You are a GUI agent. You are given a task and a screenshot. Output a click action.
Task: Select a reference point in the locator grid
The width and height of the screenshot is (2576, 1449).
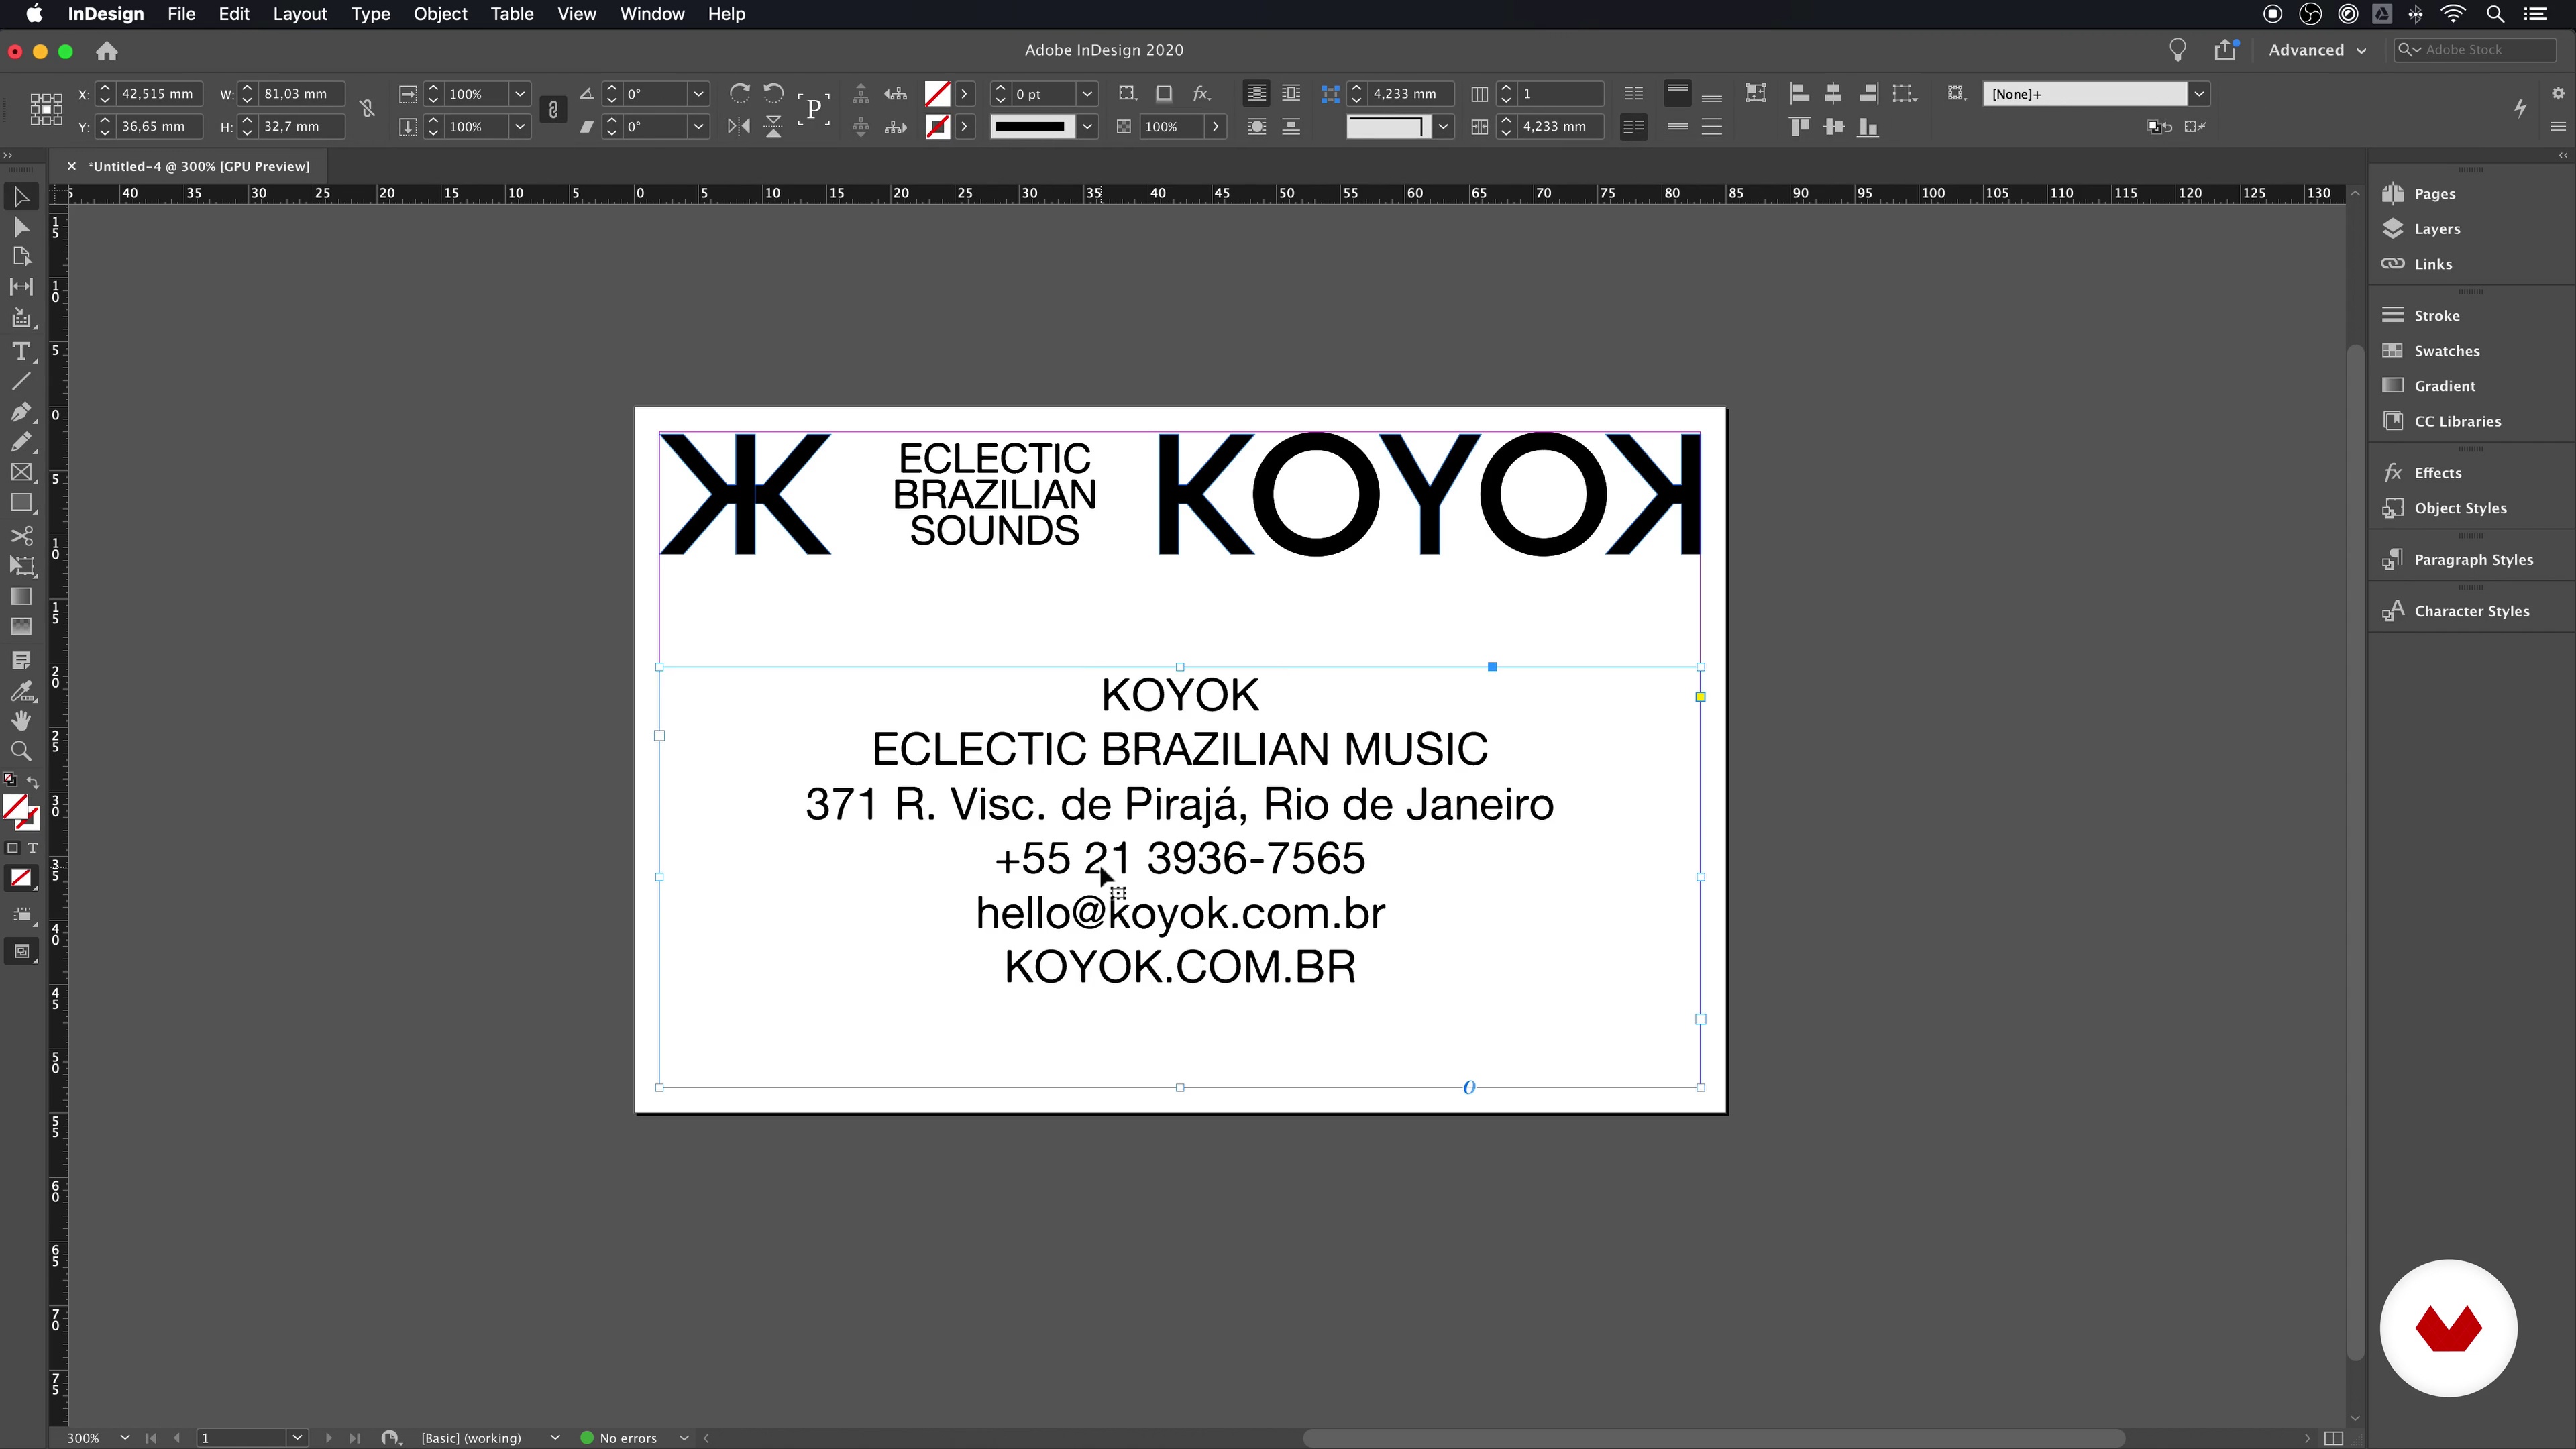click(x=46, y=109)
